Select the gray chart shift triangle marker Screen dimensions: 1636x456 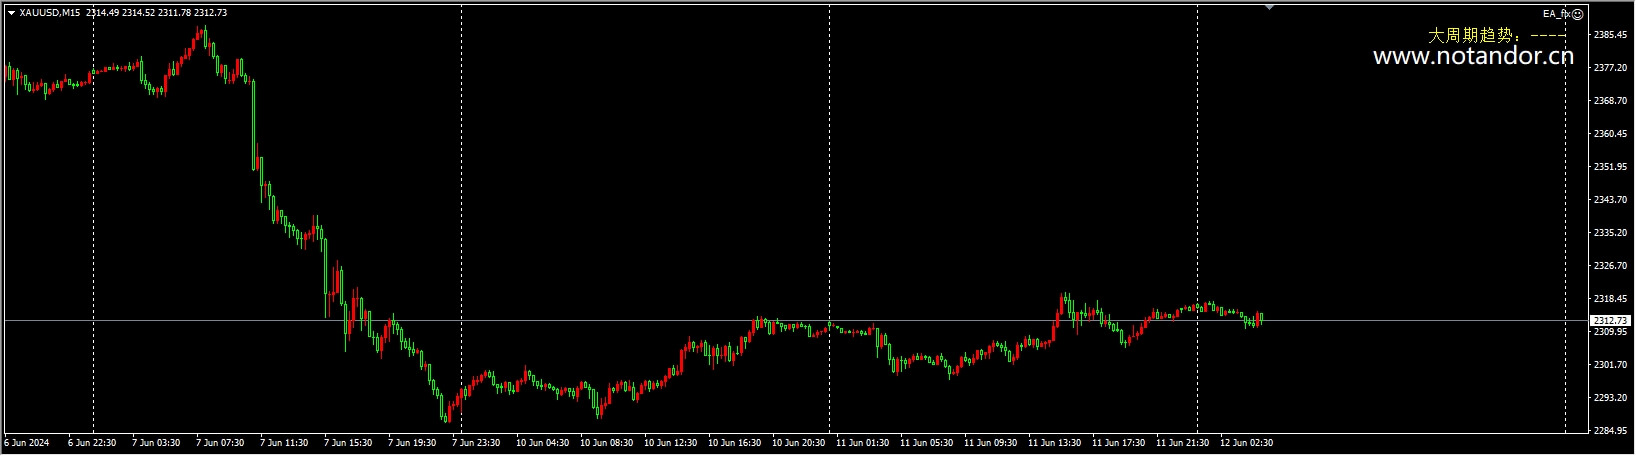1269,7
